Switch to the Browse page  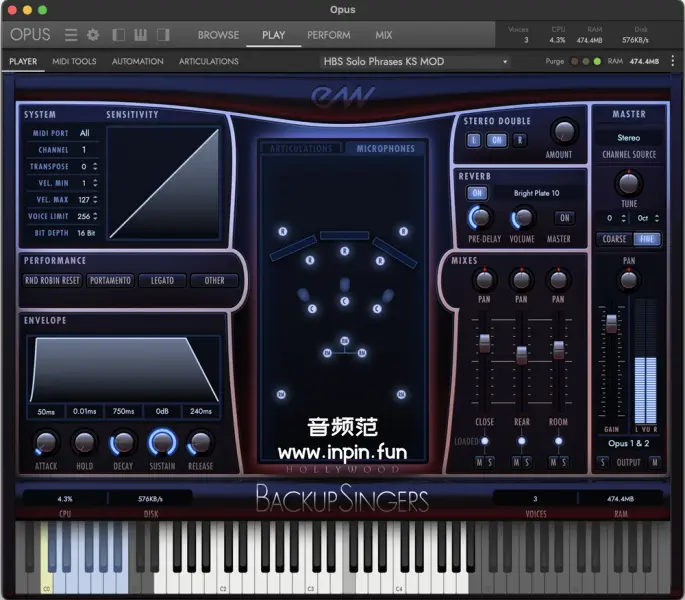[218, 35]
